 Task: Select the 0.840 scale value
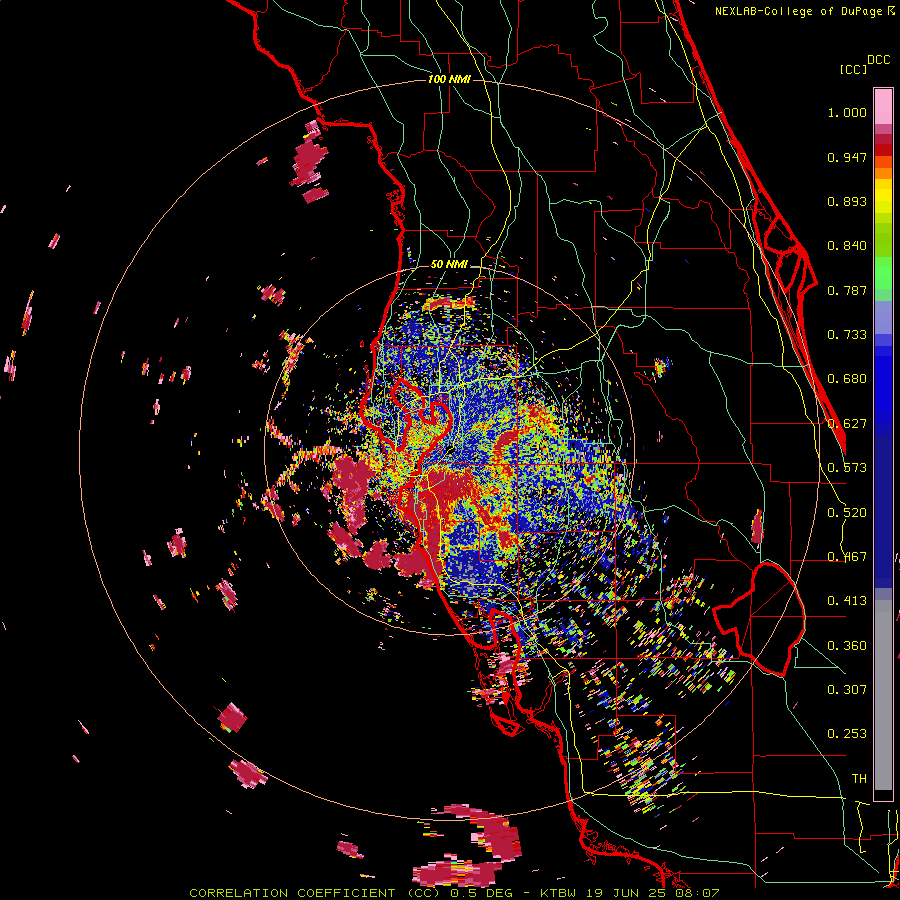pos(847,246)
